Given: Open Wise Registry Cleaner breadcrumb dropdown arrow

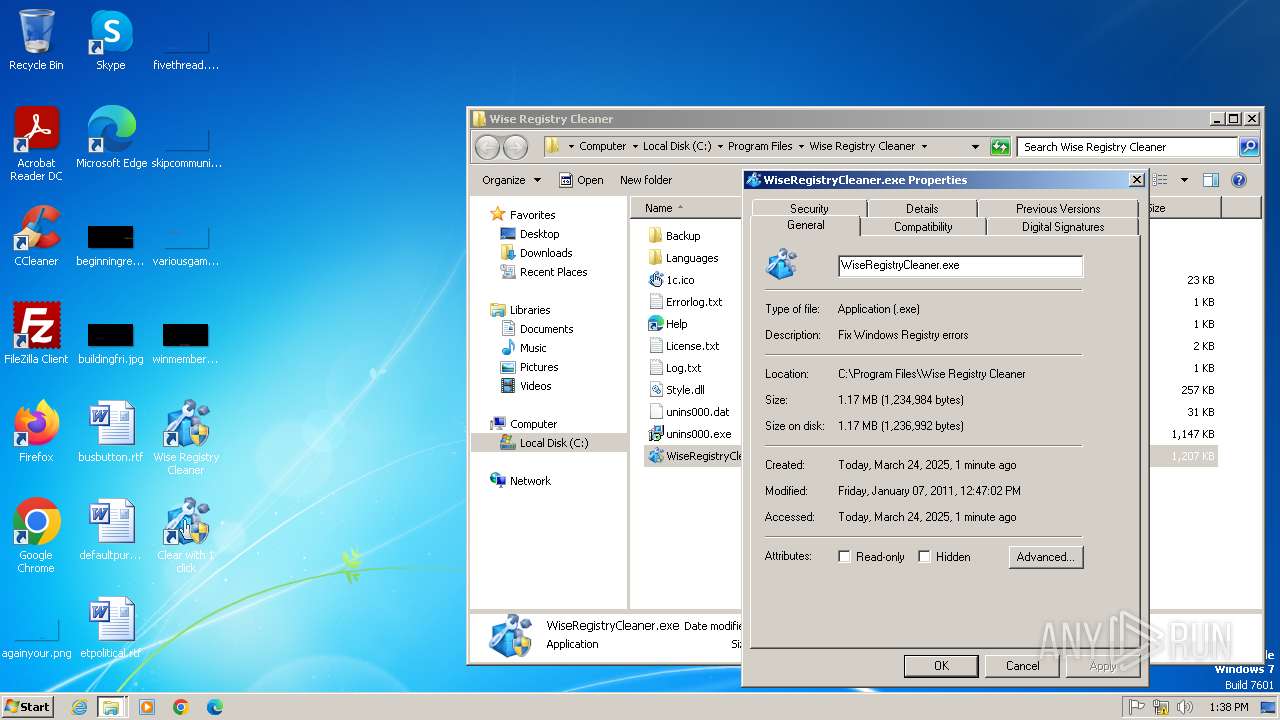Looking at the screenshot, I should click(x=924, y=146).
